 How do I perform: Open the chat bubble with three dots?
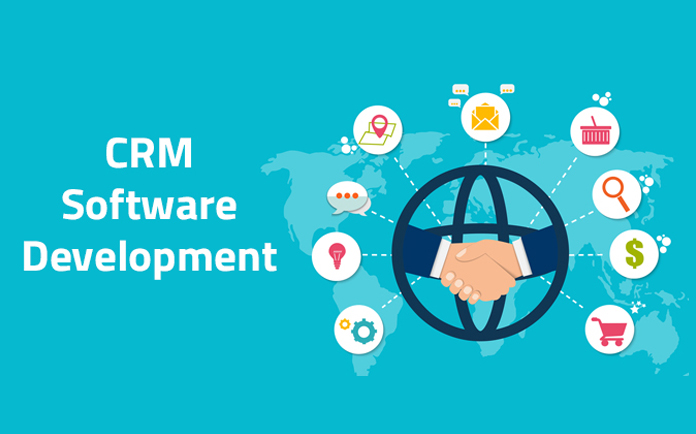pyautogui.click(x=347, y=197)
